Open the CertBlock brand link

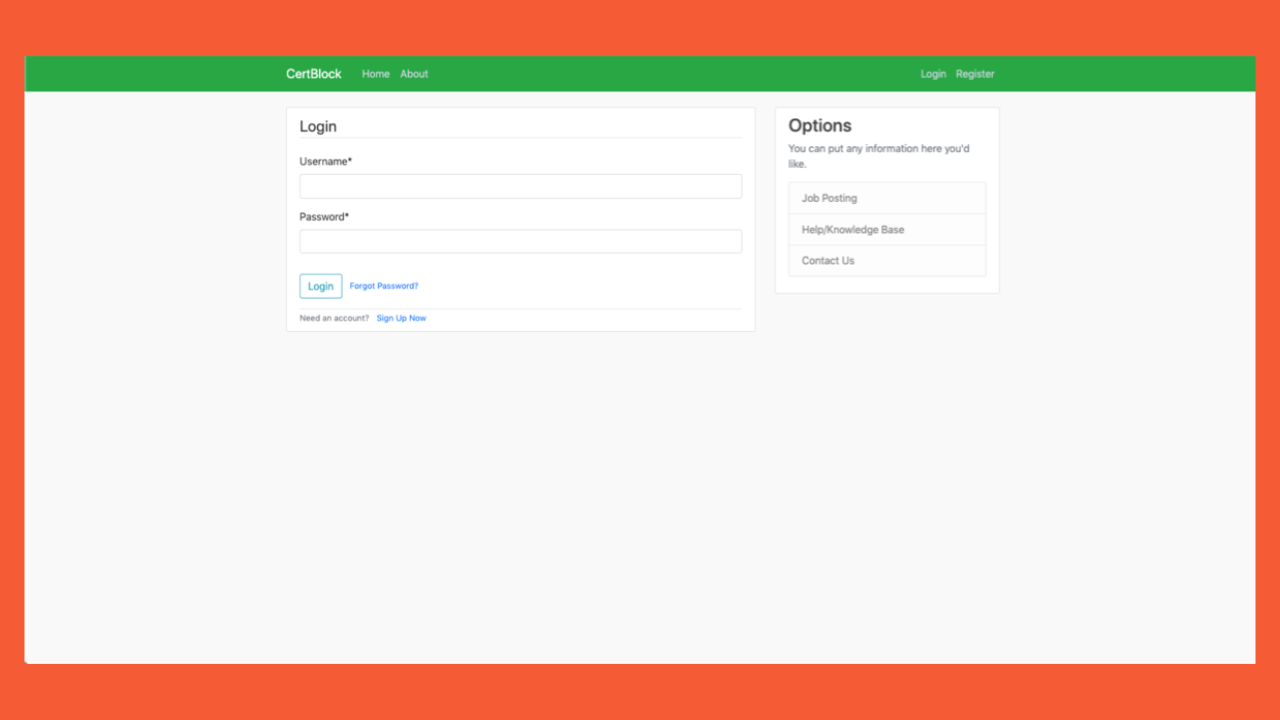[313, 74]
